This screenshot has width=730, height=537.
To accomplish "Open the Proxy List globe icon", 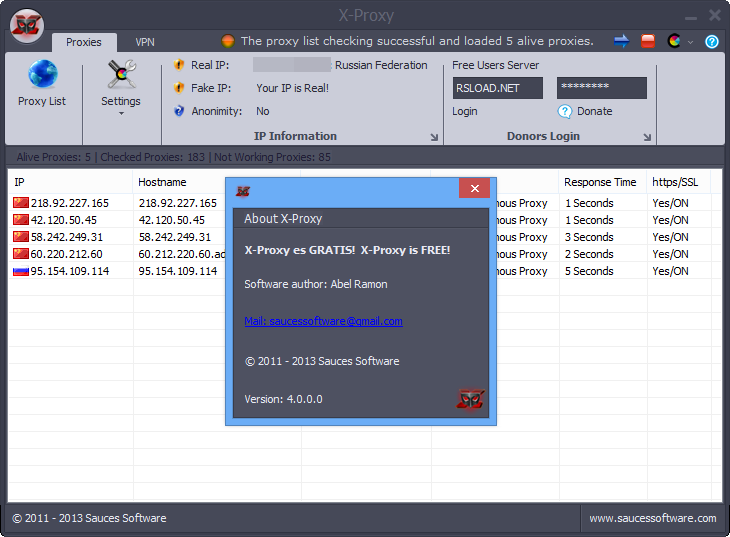I will pos(42,74).
